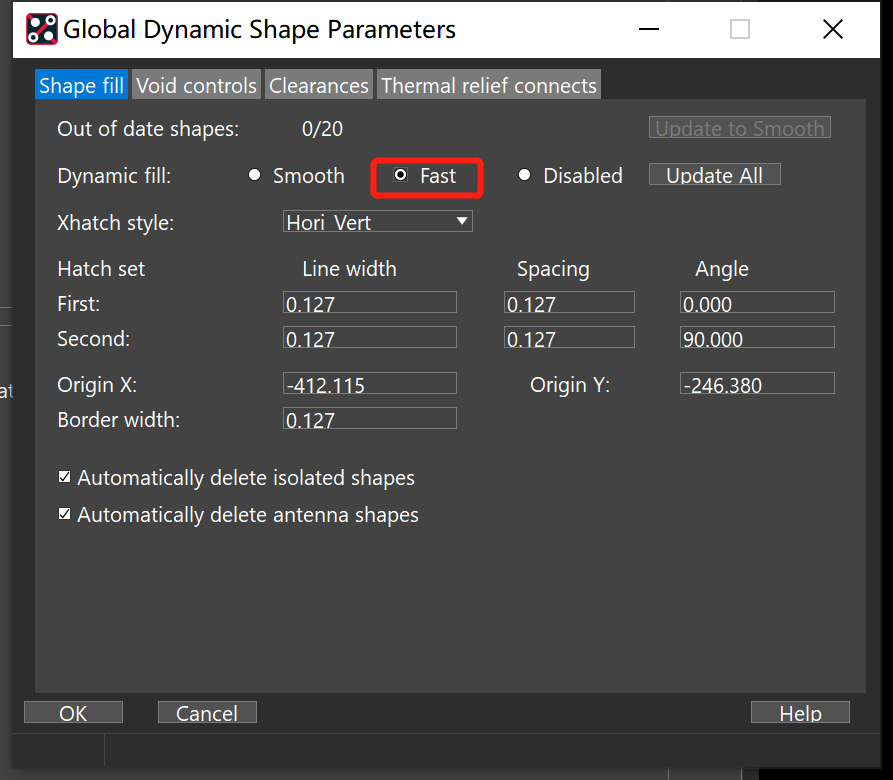Viewport: 893px width, 780px height.
Task: Go to Thermal relief connects tab
Action: [x=488, y=85]
